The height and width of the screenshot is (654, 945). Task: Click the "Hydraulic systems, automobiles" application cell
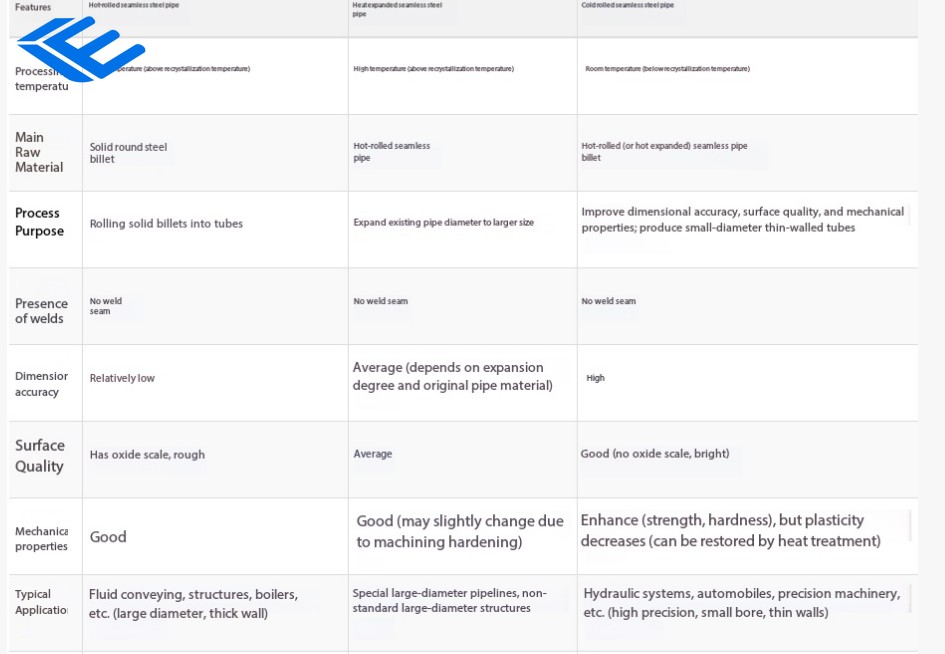click(x=741, y=602)
